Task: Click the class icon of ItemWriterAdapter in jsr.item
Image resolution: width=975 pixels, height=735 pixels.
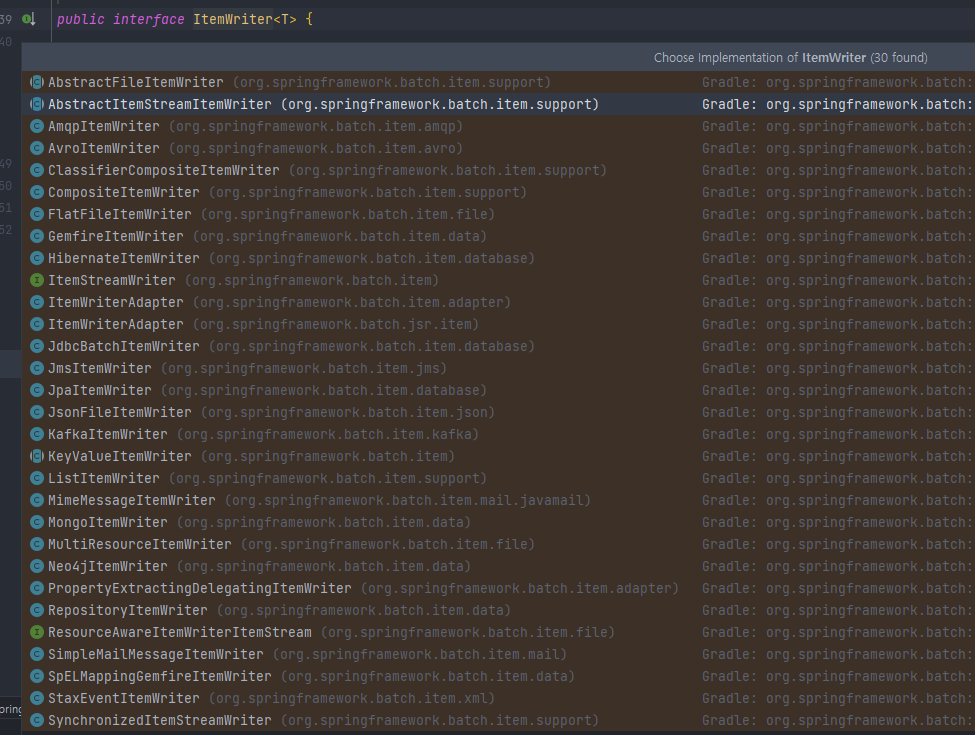Action: (37, 324)
